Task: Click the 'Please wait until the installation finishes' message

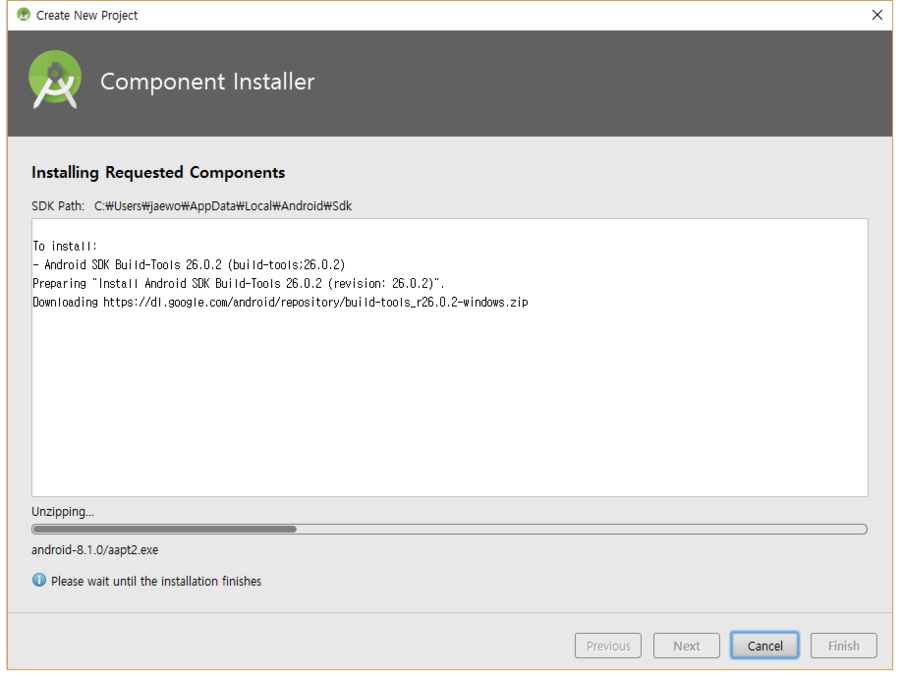Action: [x=156, y=581]
